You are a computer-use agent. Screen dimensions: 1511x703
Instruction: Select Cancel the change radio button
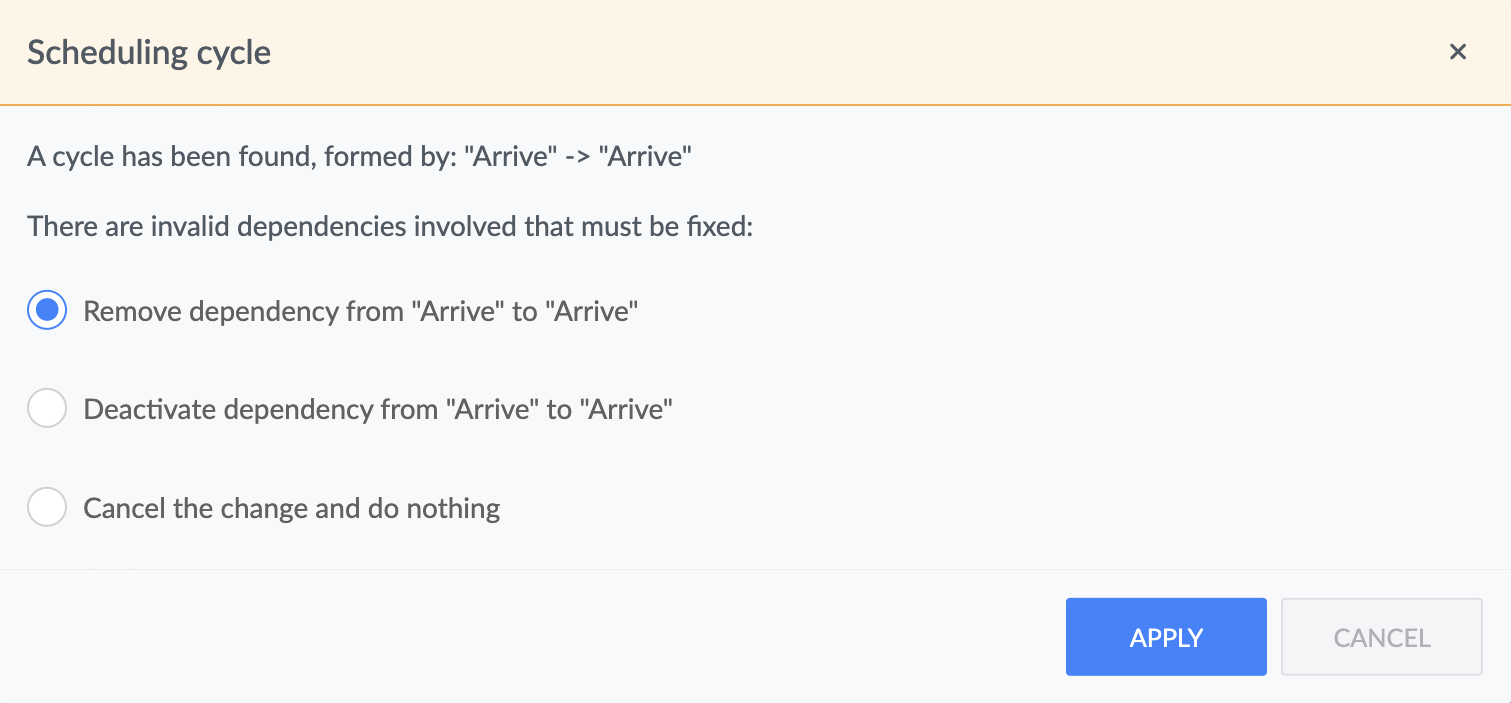point(47,508)
